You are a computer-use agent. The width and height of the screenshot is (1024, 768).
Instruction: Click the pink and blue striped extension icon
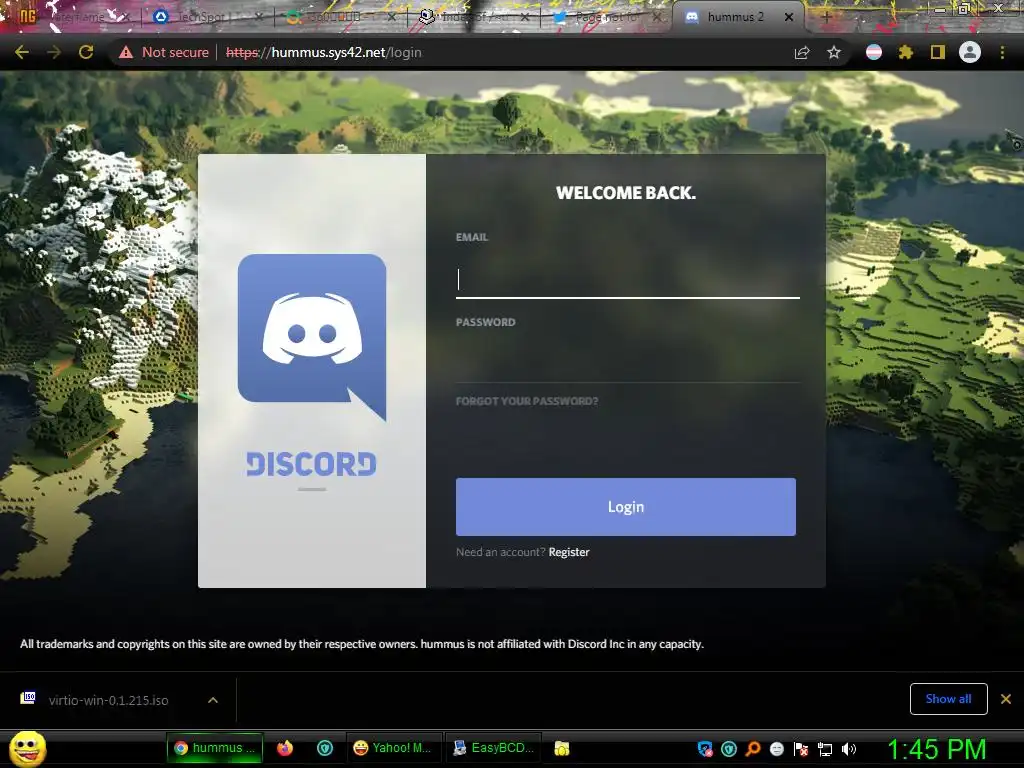874,52
